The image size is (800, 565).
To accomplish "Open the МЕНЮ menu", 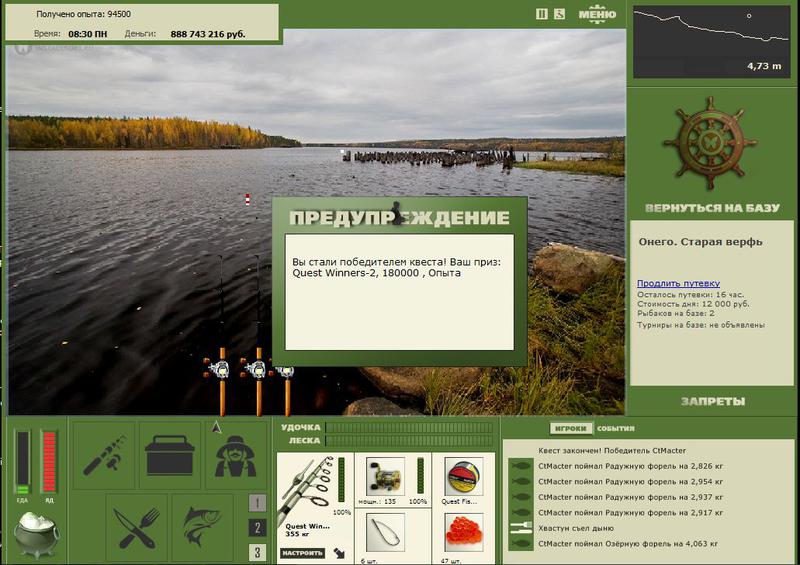I will [x=597, y=13].
